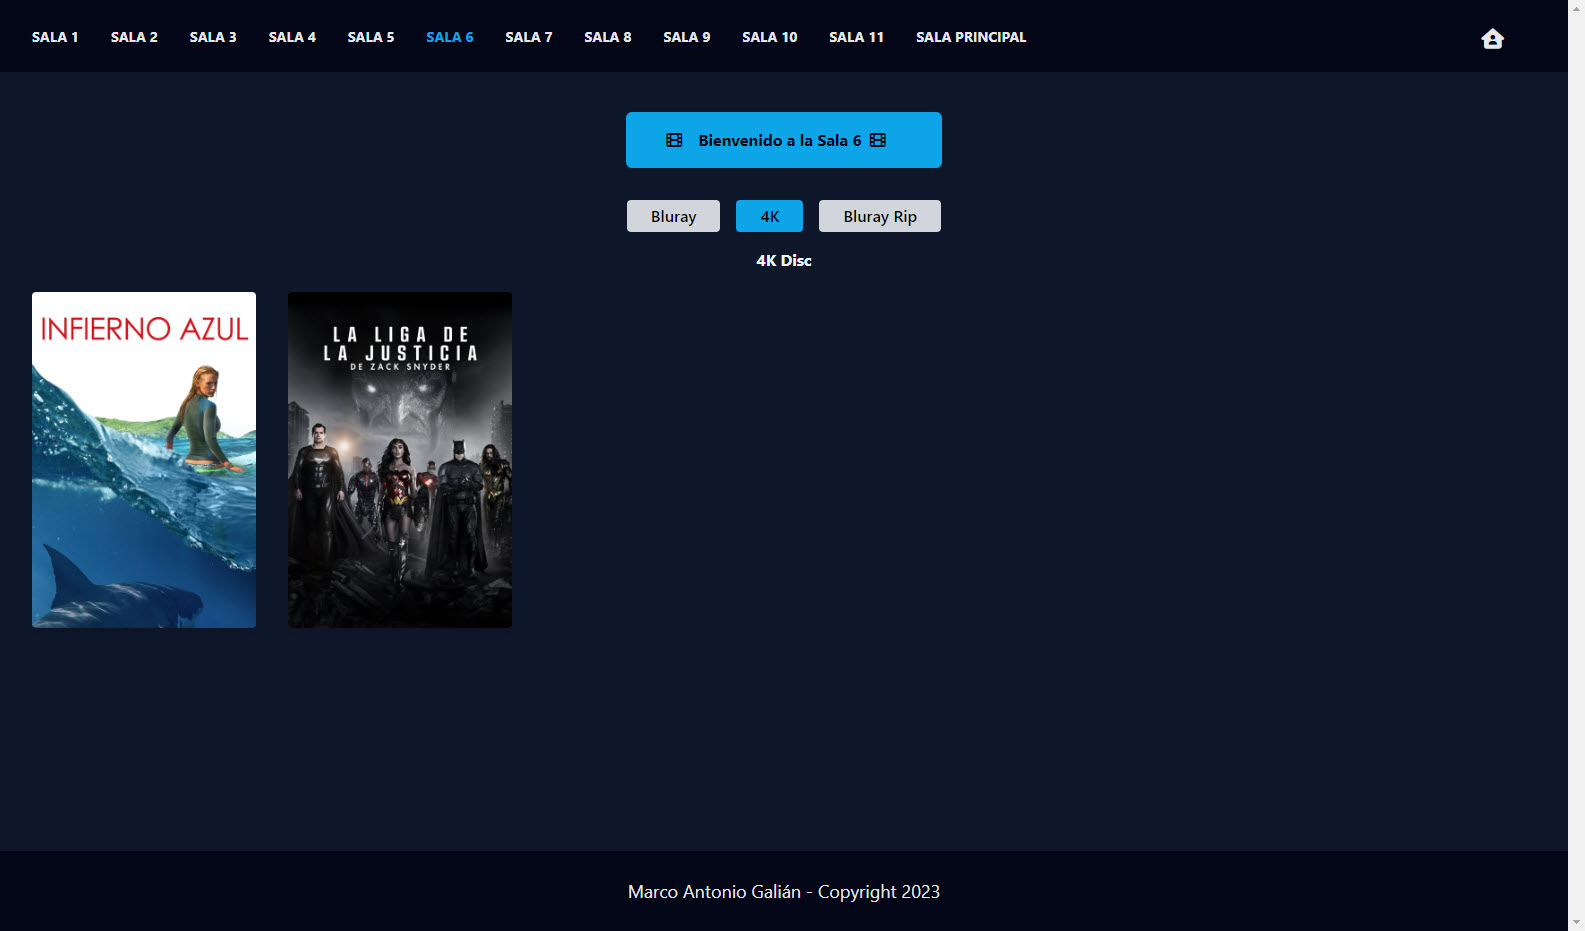Viewport: 1585px width, 931px height.
Task: Click the scrollbar down arrow
Action: (x=1576, y=921)
